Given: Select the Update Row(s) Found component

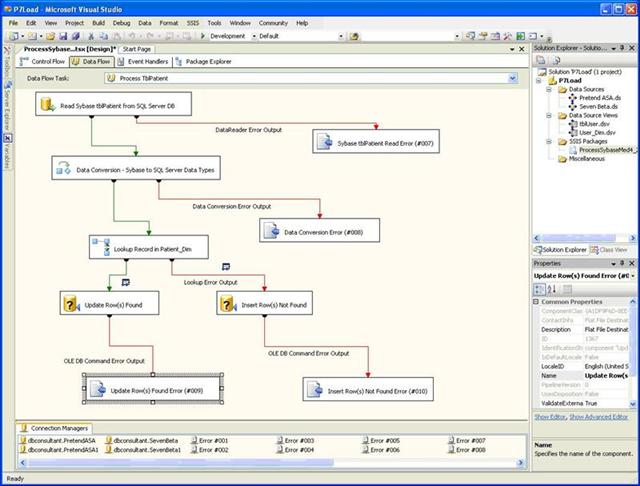Looking at the screenshot, I should point(109,303).
